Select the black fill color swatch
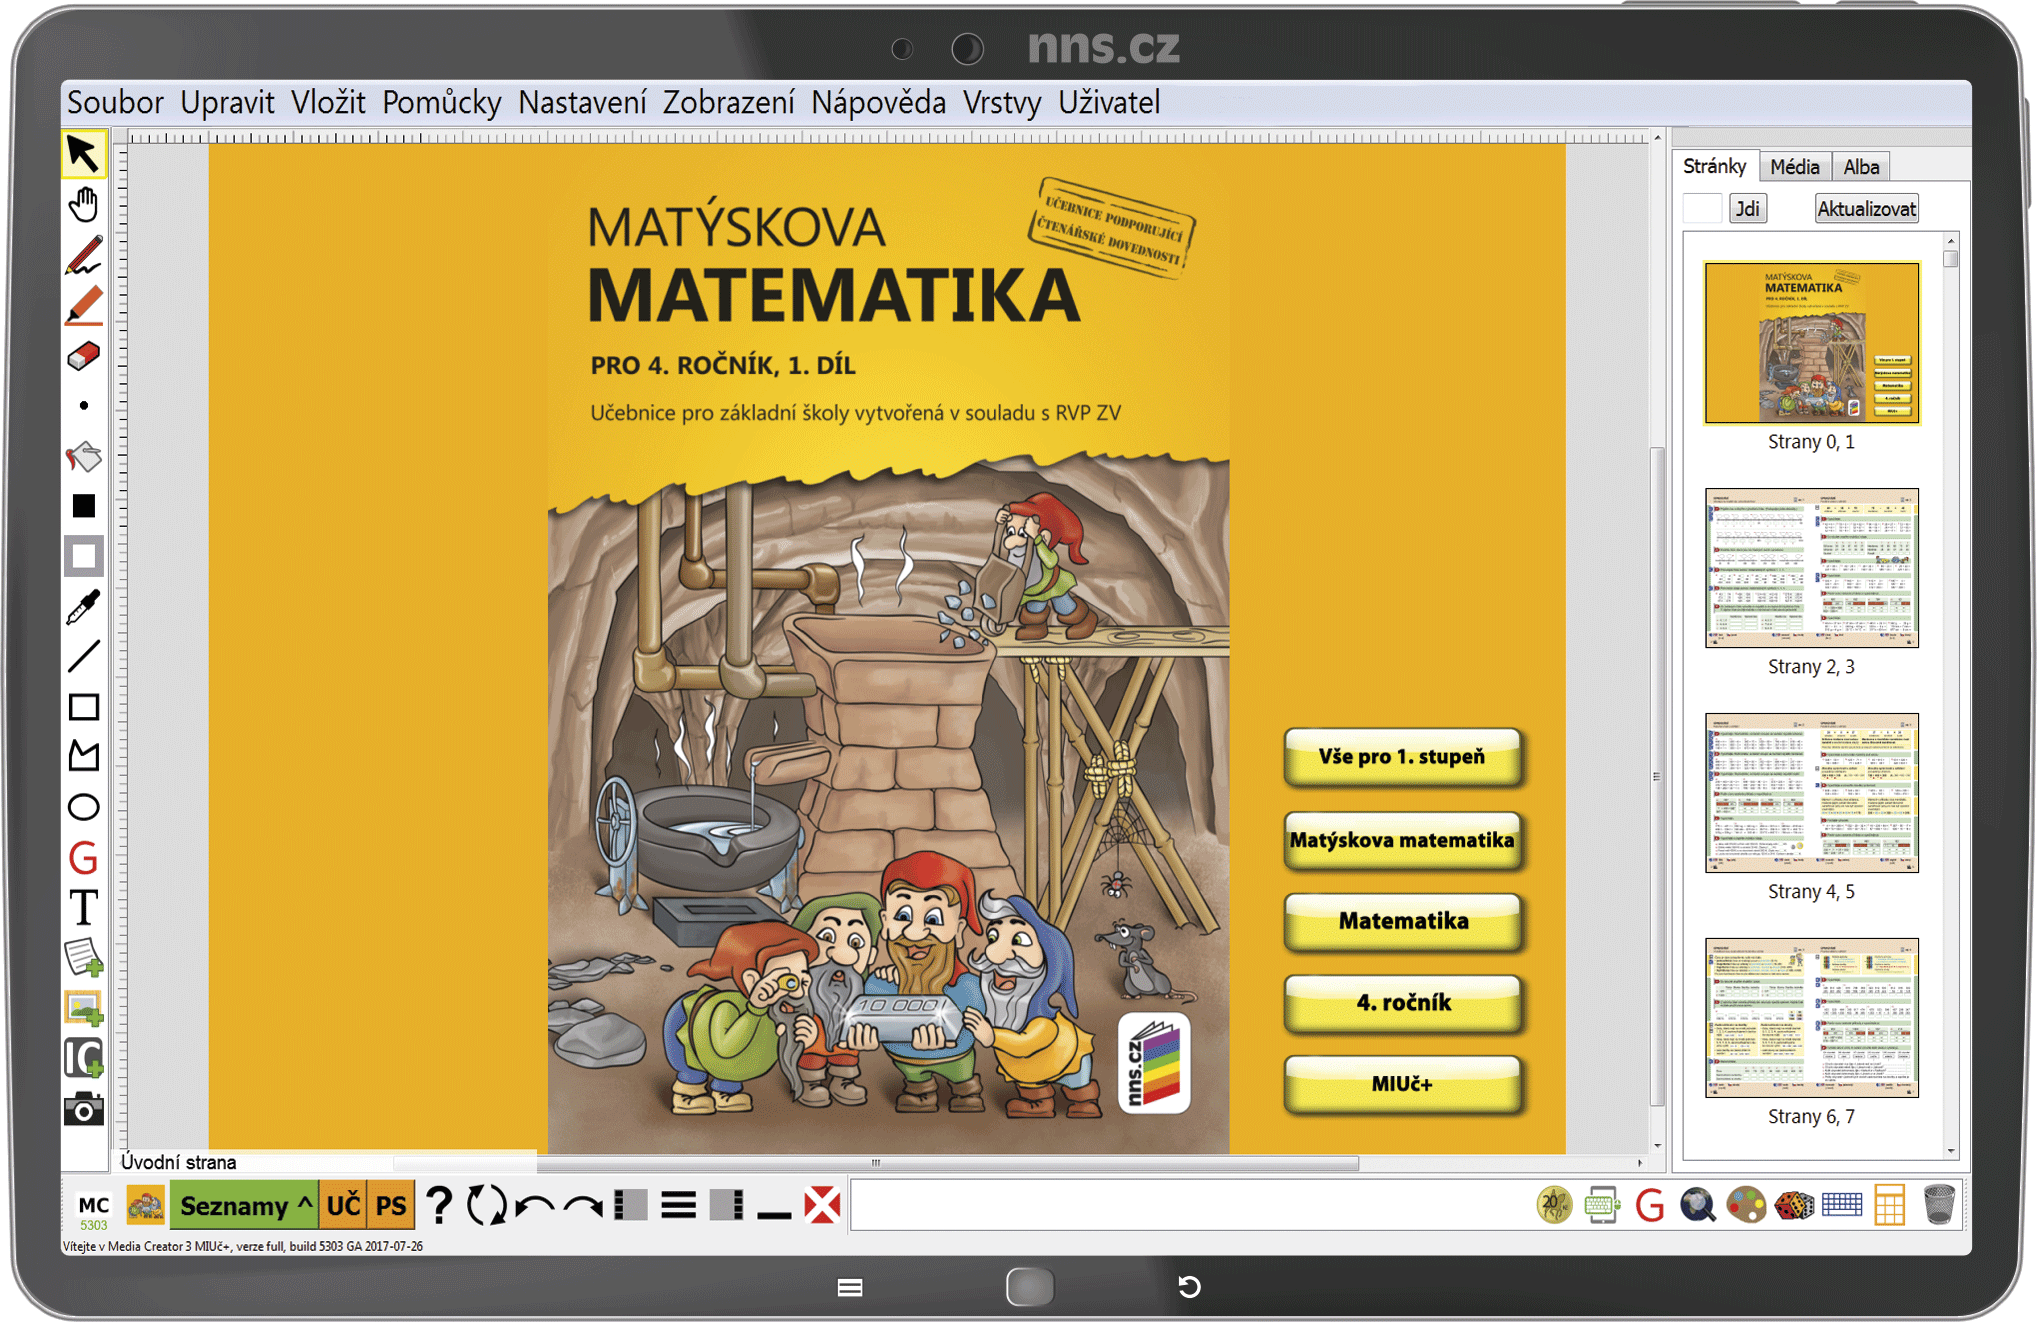2038x1322 pixels. (x=84, y=506)
